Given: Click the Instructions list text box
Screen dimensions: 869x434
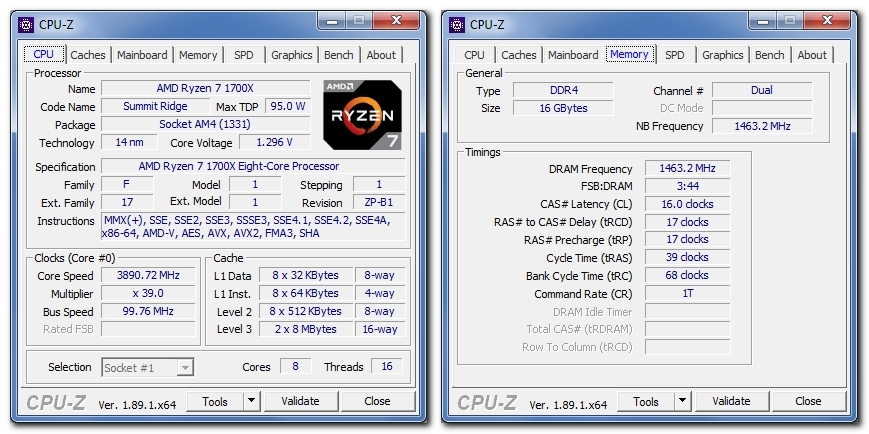Looking at the screenshot, I should point(253,227).
